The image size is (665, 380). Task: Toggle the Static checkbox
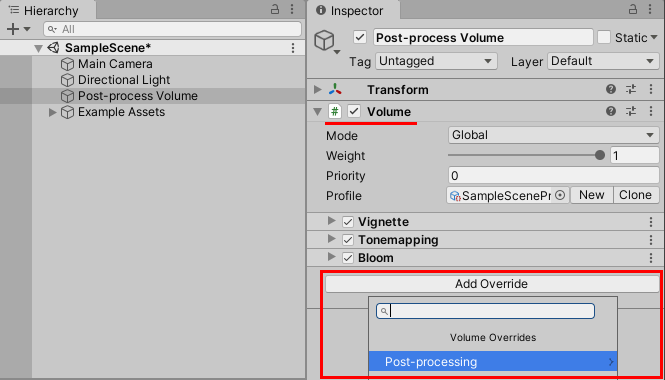click(x=604, y=37)
